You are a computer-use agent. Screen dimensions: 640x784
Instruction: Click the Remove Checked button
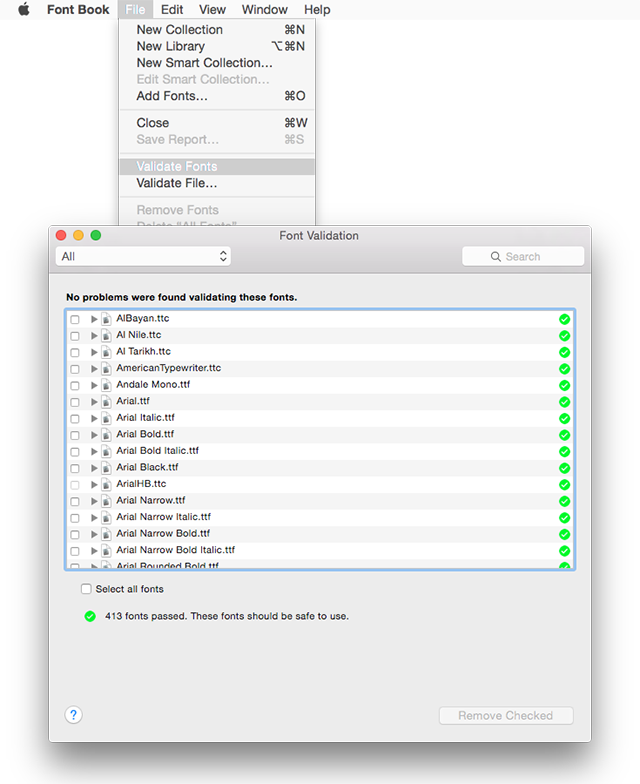[x=506, y=716]
